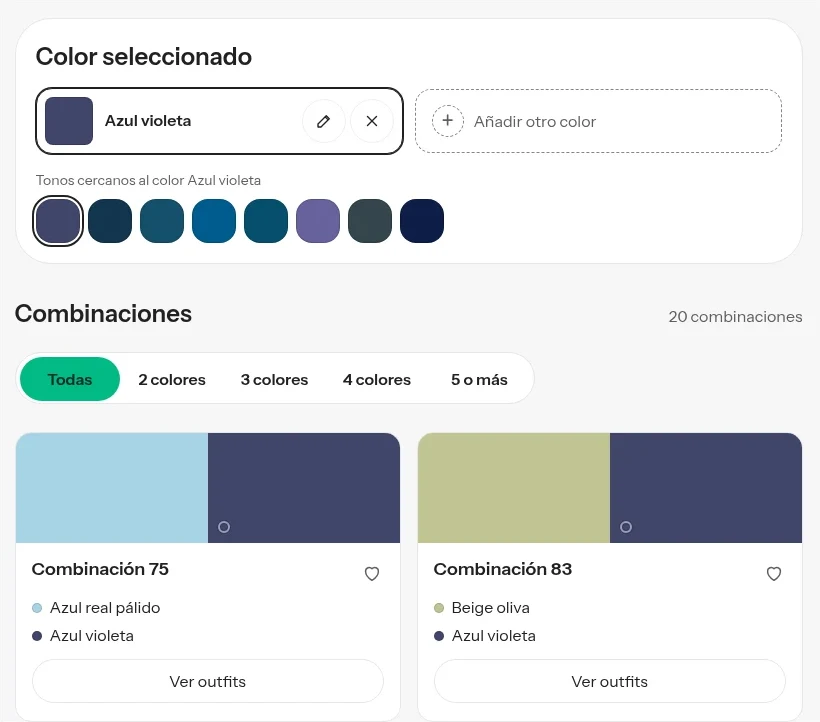Filter by 4 colores

pos(377,379)
